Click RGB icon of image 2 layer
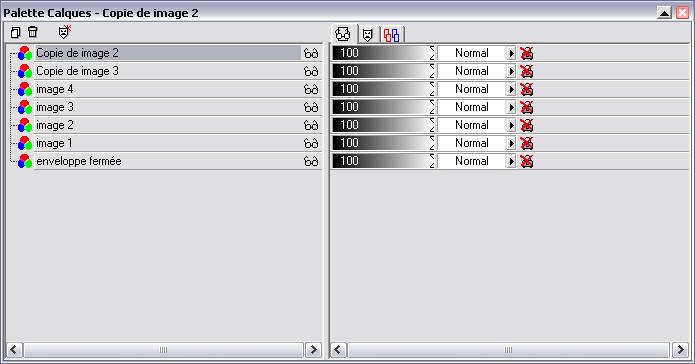 click(x=25, y=125)
